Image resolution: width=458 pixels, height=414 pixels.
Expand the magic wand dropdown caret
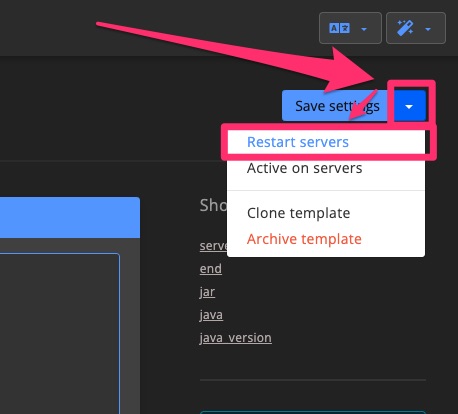(x=428, y=29)
